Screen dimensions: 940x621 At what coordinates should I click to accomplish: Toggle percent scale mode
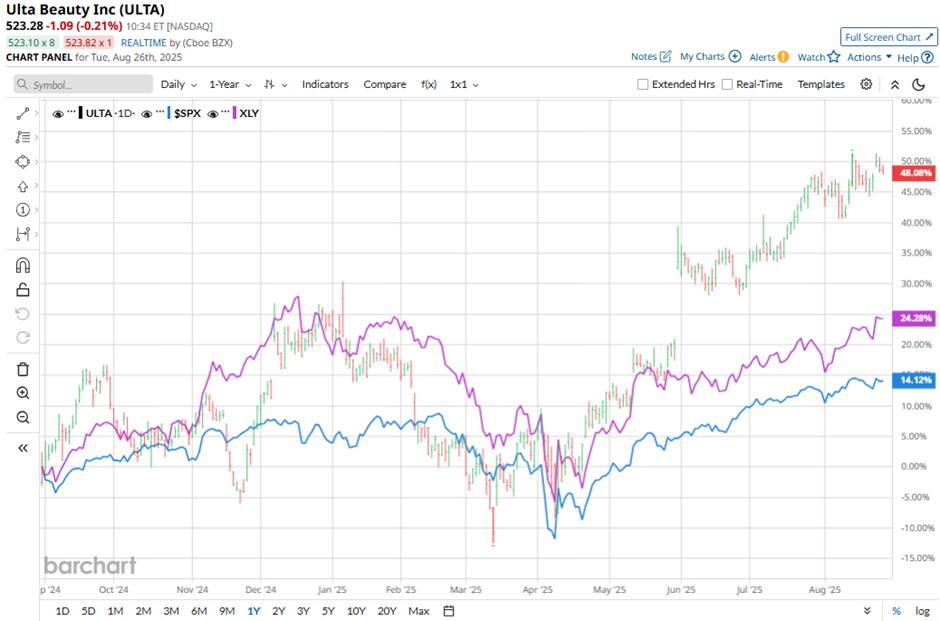tap(896, 611)
